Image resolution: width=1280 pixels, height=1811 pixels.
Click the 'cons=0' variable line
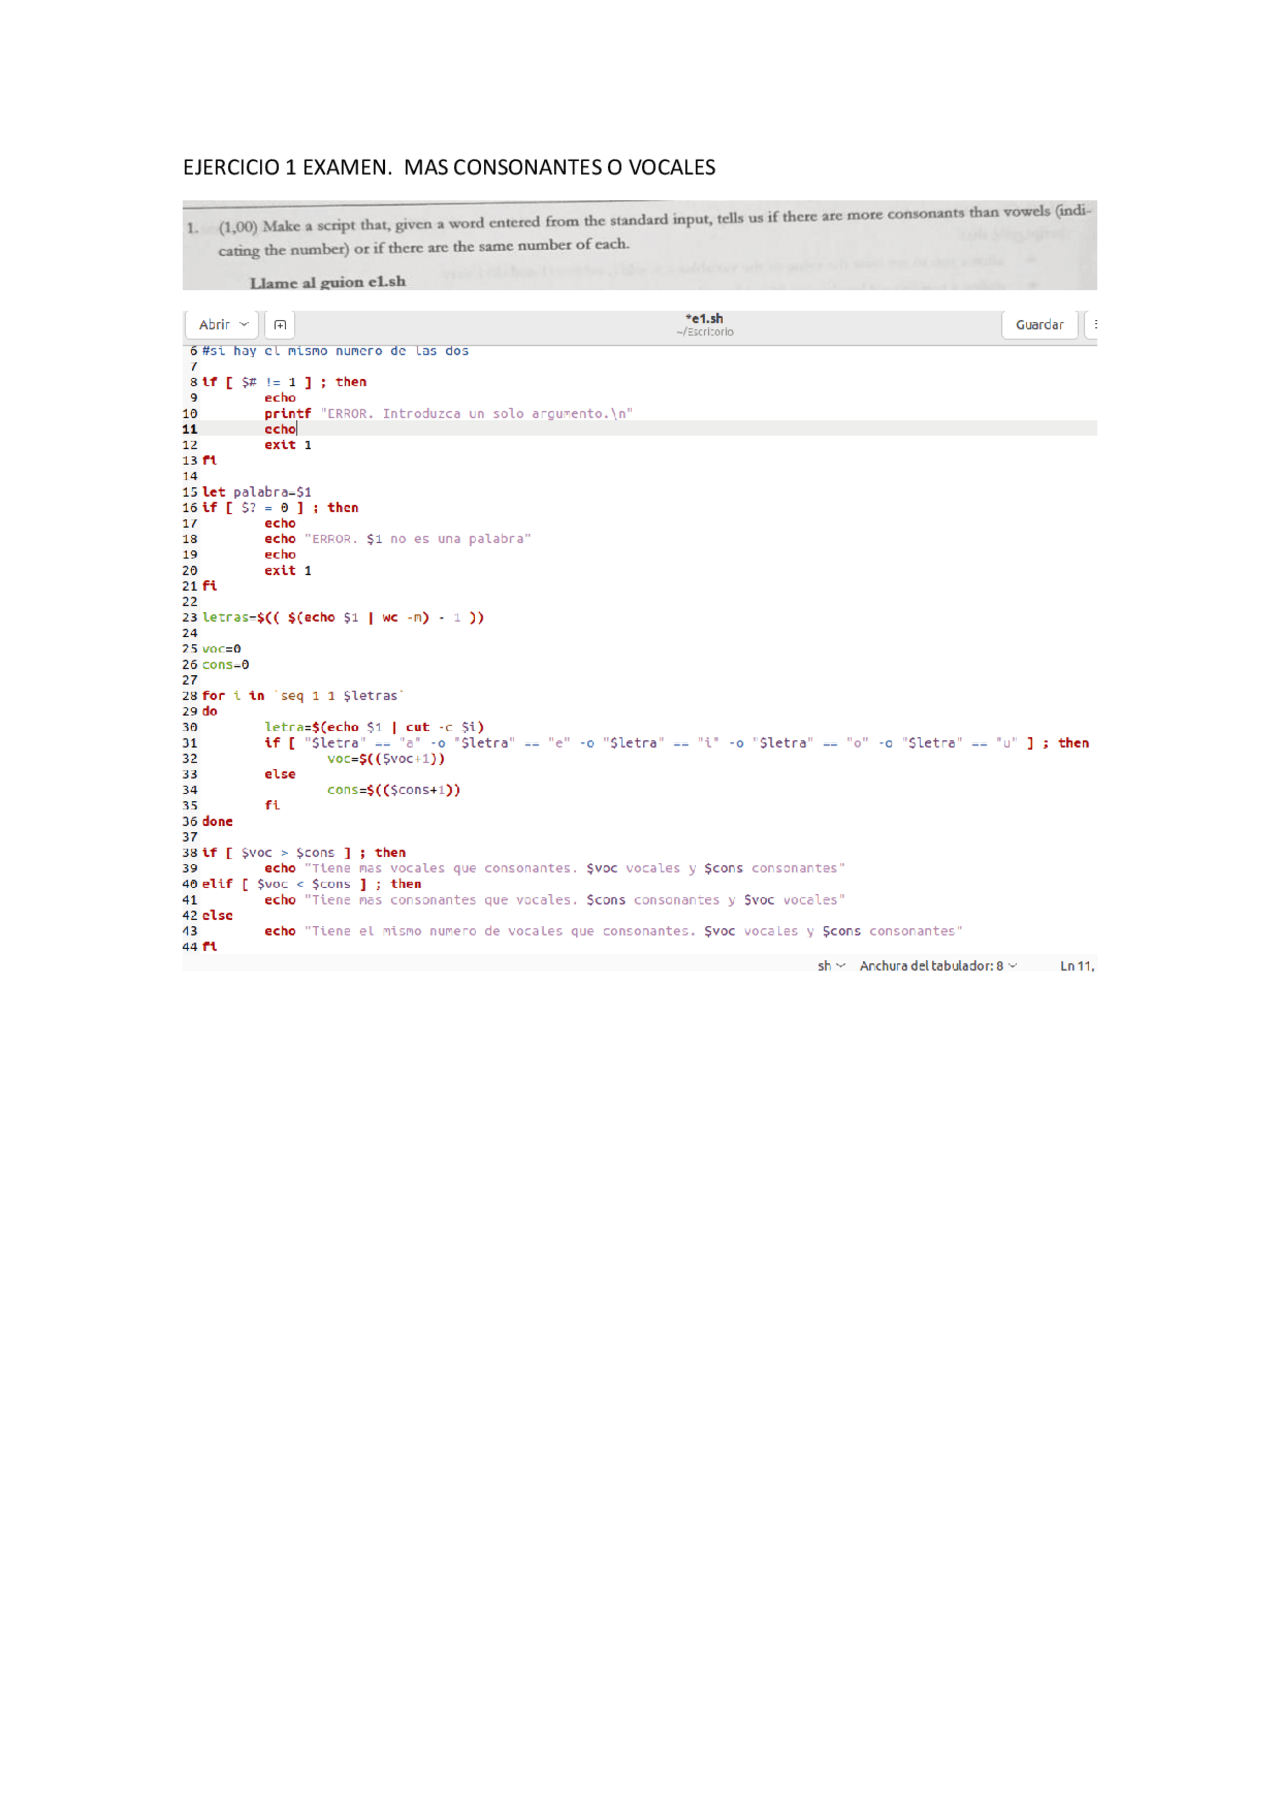(x=226, y=665)
